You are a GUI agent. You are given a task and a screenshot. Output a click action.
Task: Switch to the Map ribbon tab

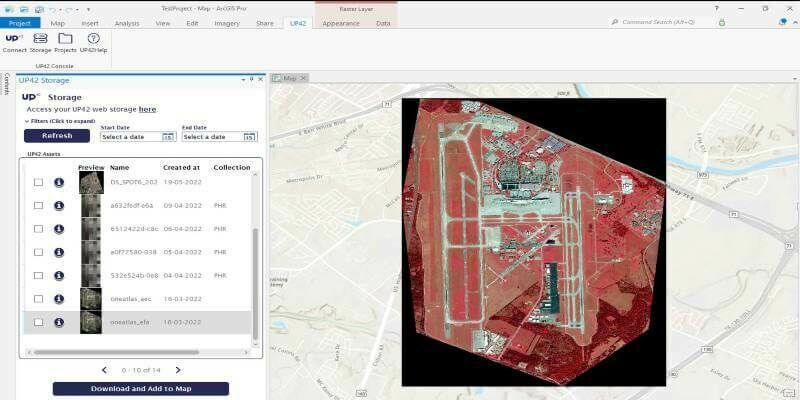coord(58,23)
